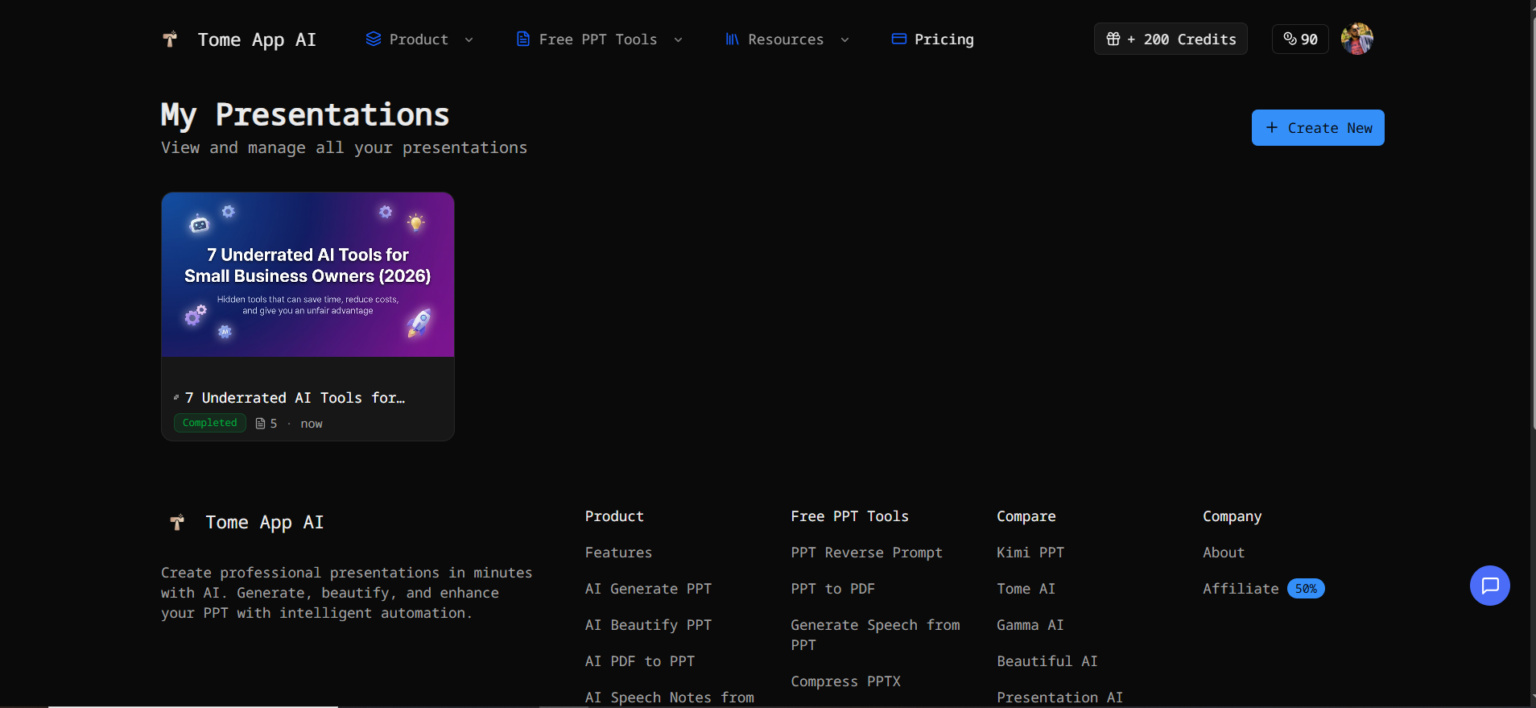Click the Compress PPTX footer link

pos(845,681)
